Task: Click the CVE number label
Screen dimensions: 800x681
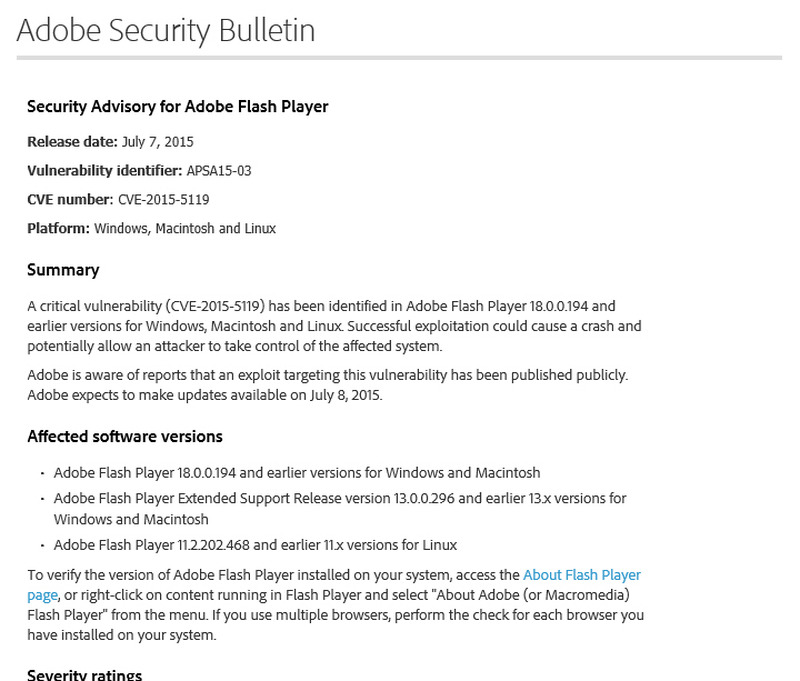Action: point(70,200)
